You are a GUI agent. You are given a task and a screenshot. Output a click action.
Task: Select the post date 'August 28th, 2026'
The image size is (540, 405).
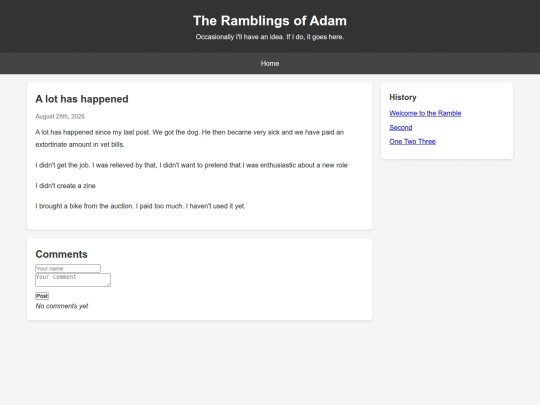pyautogui.click(x=60, y=116)
